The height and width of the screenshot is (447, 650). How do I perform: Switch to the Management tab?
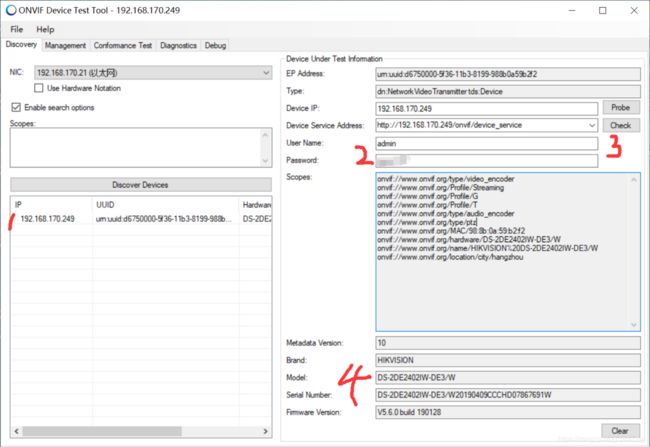(65, 45)
